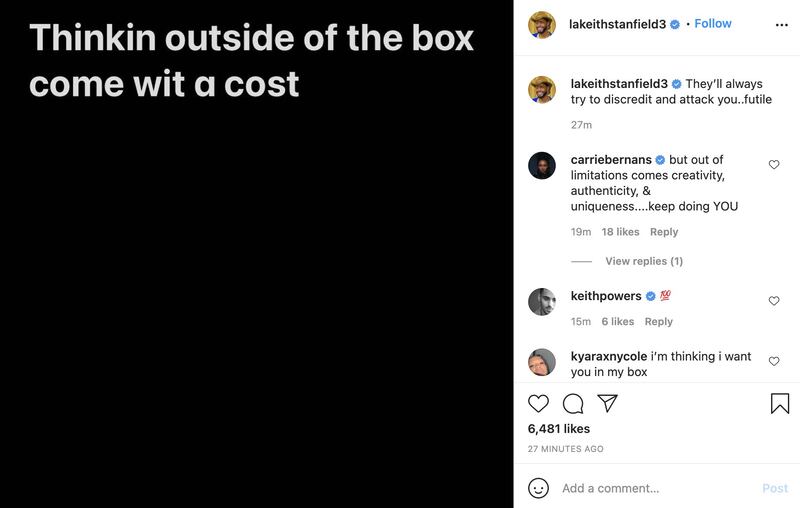
Task: Open the comment bubble icon
Action: click(573, 403)
